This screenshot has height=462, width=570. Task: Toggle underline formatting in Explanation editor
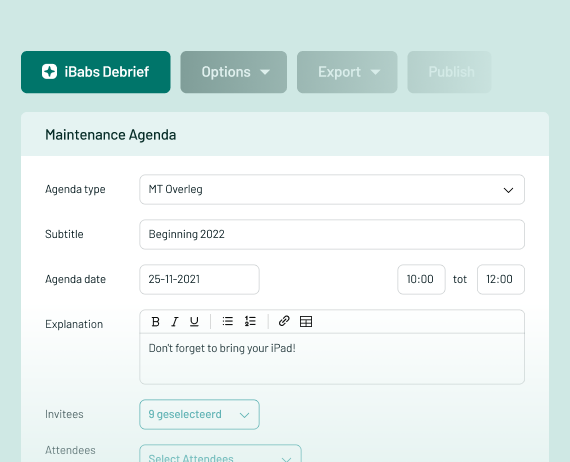click(x=194, y=322)
